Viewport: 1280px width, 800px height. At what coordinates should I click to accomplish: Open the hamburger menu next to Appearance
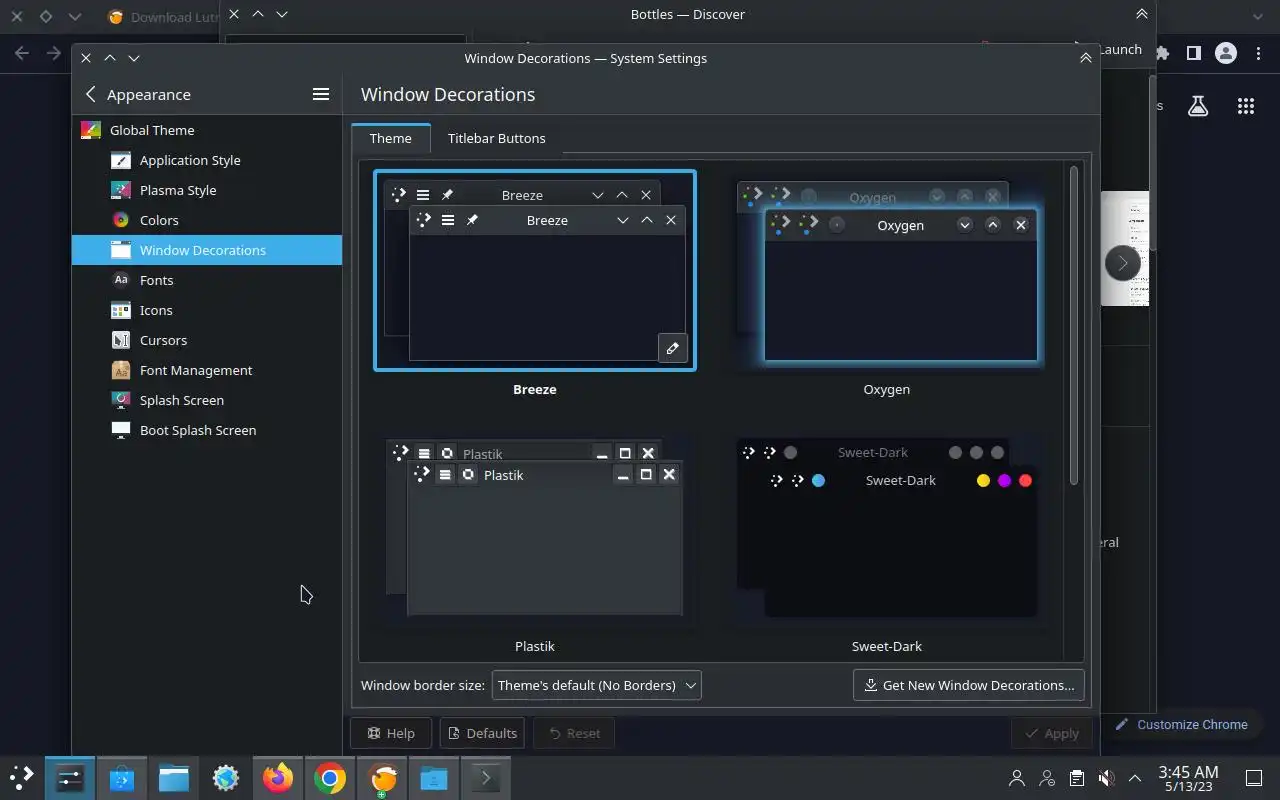tap(321, 94)
